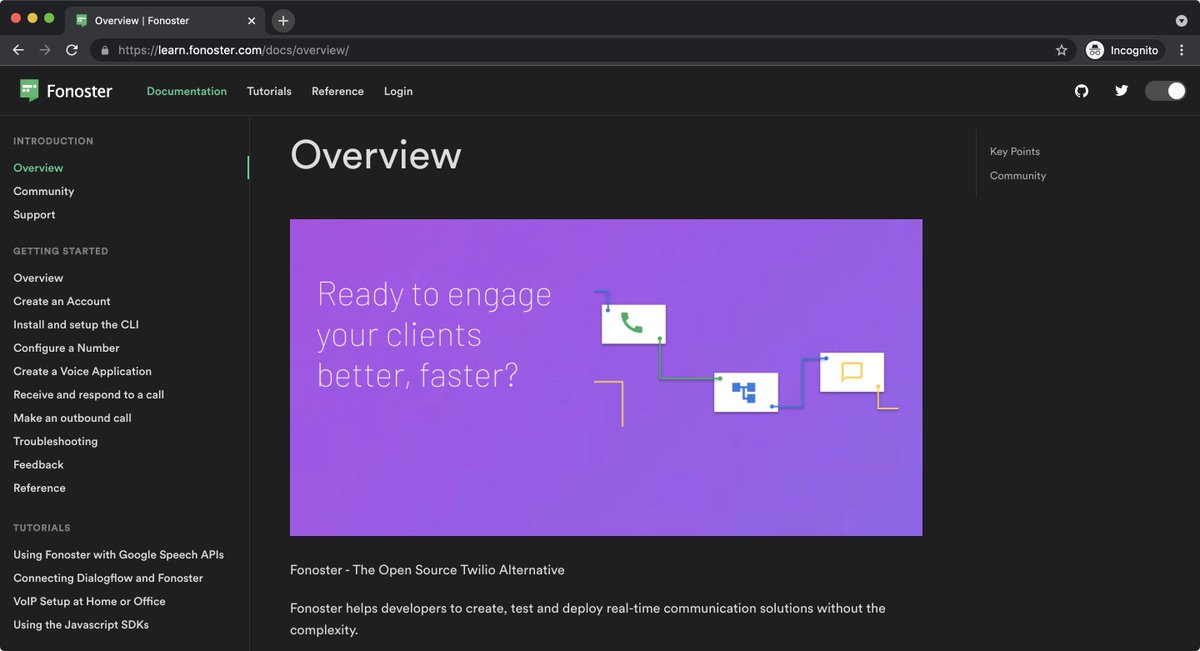Open Make an outbound call page

coord(72,418)
